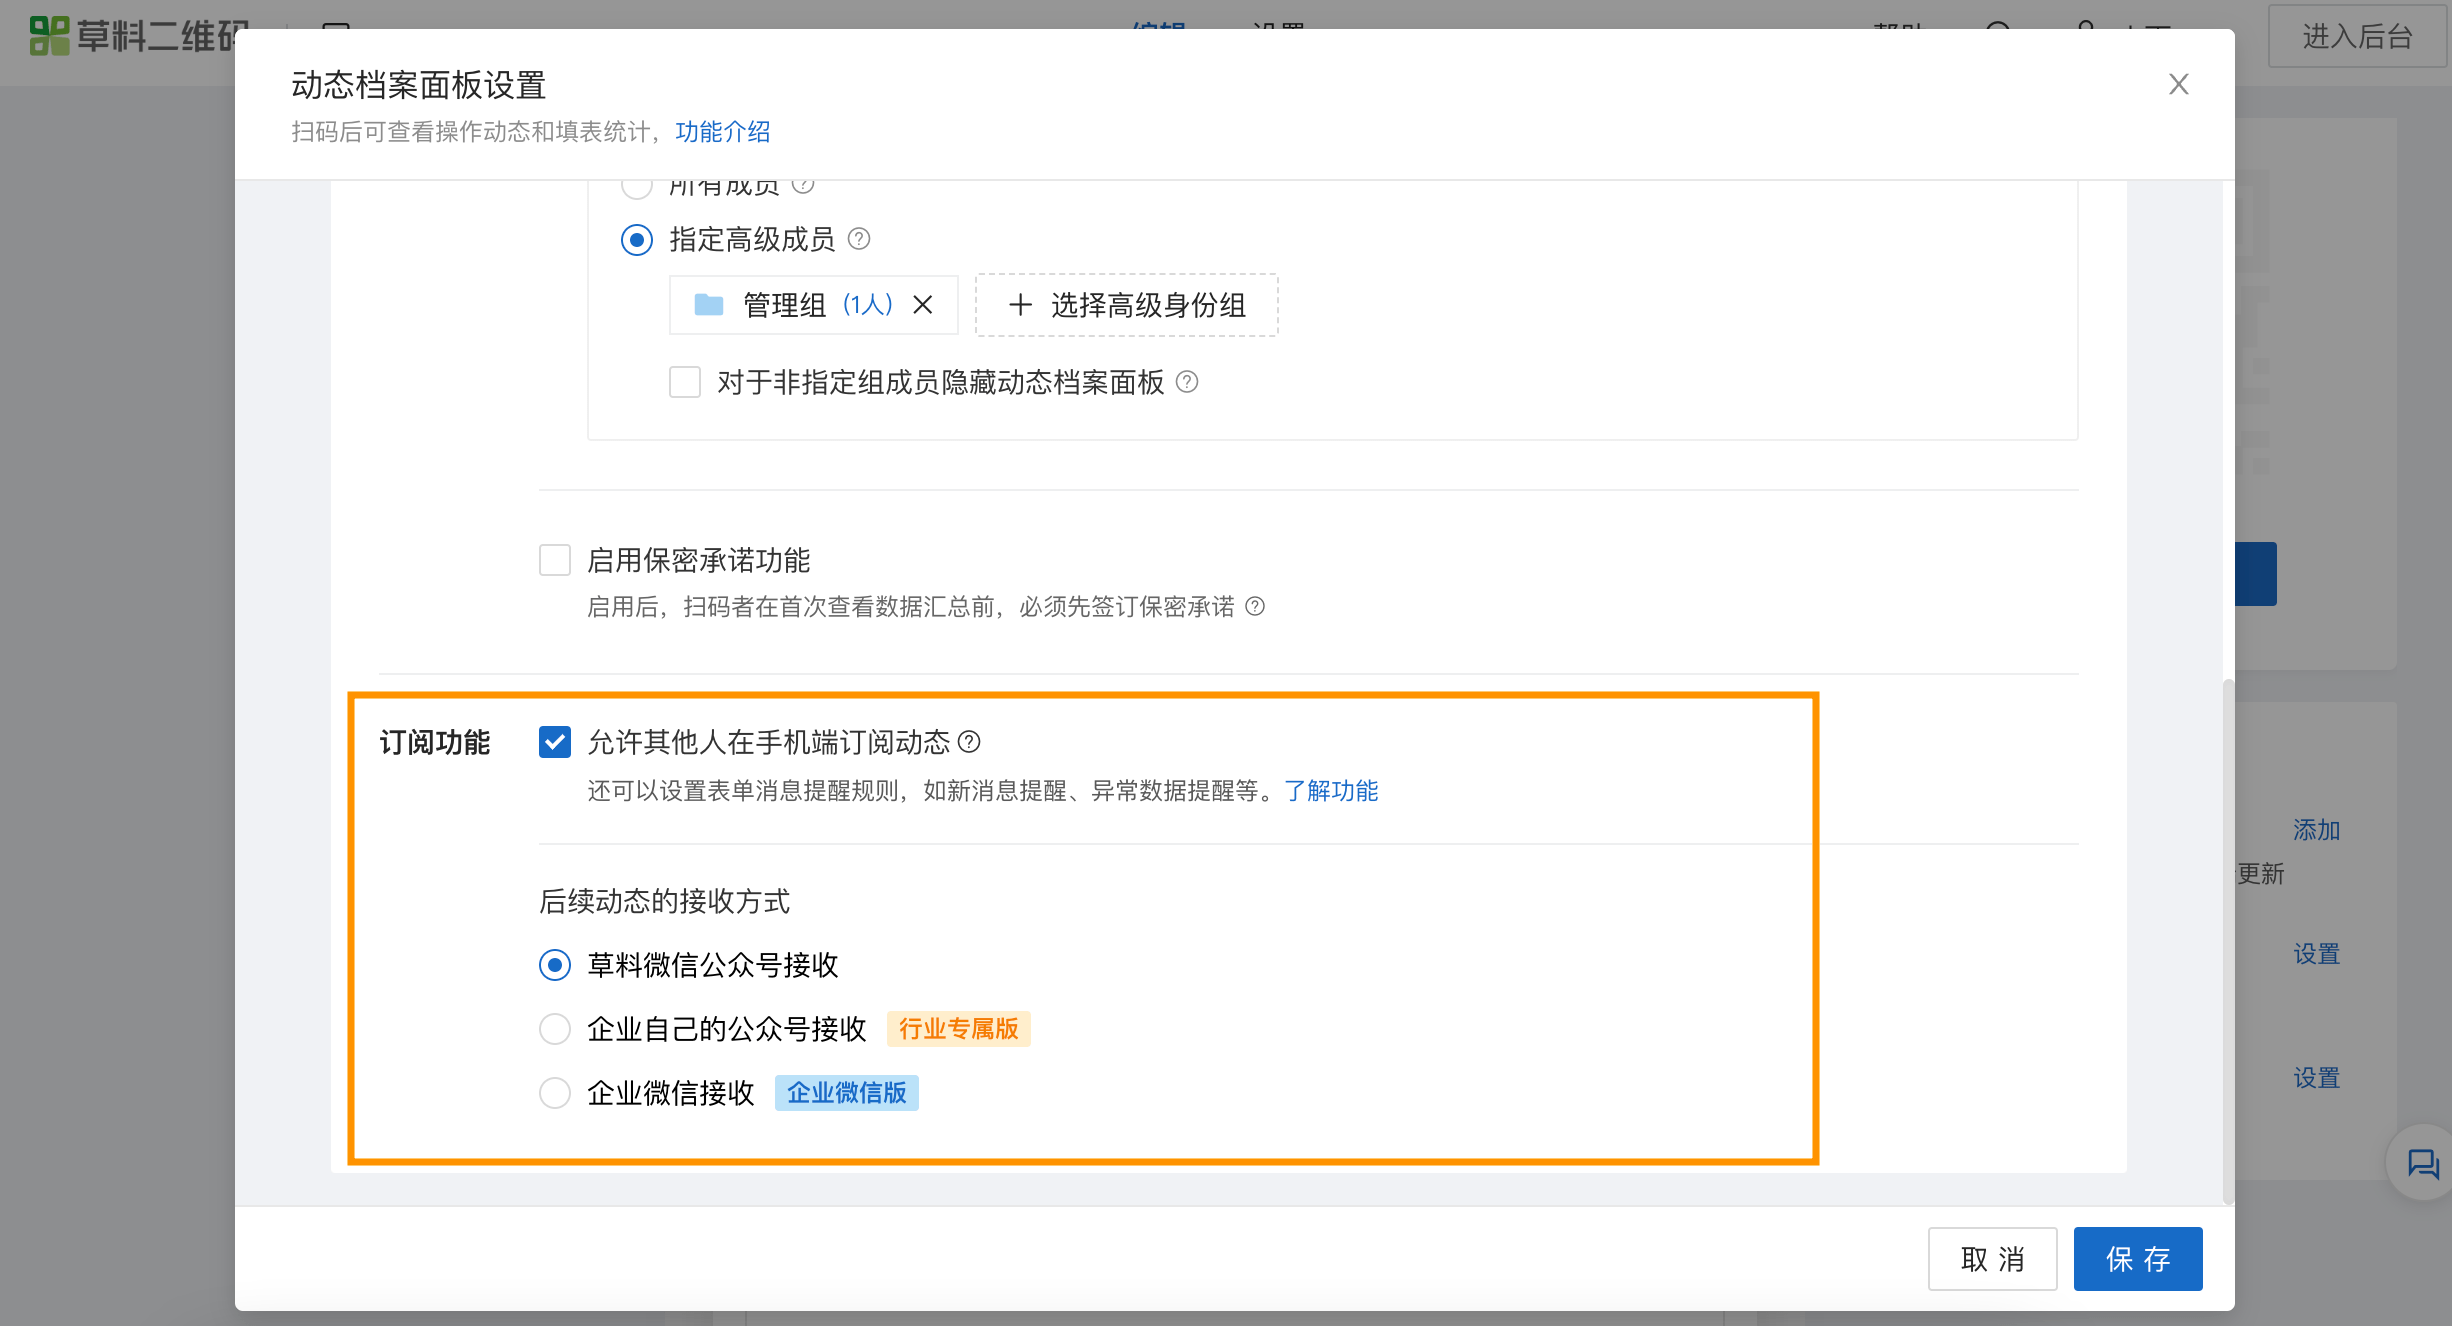Click the dialog's vertical scrollbar
The height and width of the screenshot is (1326, 2452).
click(x=2227, y=940)
